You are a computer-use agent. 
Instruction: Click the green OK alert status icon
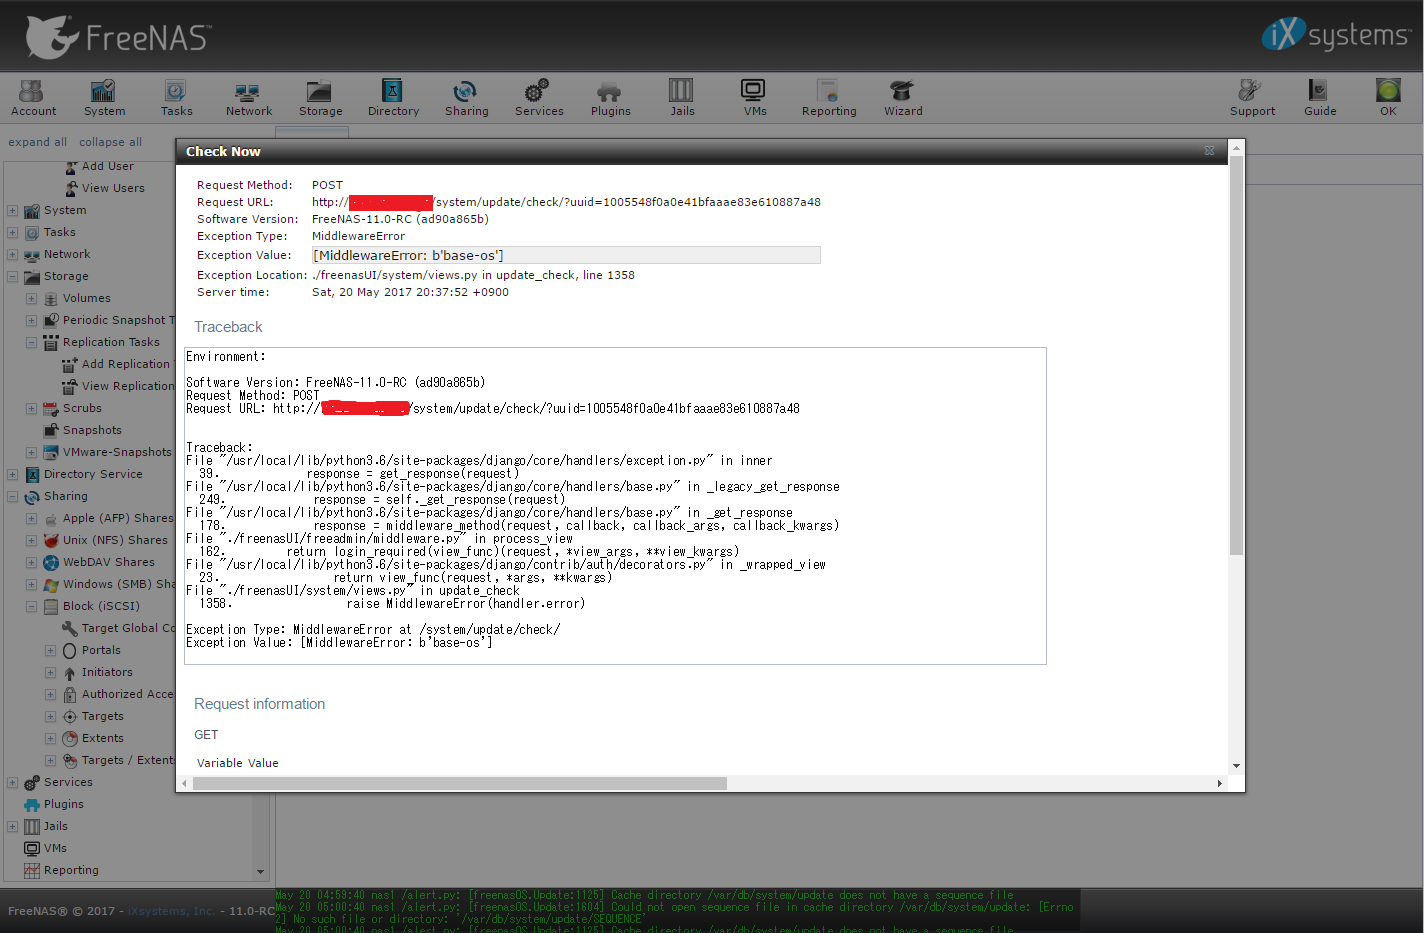click(x=1388, y=98)
